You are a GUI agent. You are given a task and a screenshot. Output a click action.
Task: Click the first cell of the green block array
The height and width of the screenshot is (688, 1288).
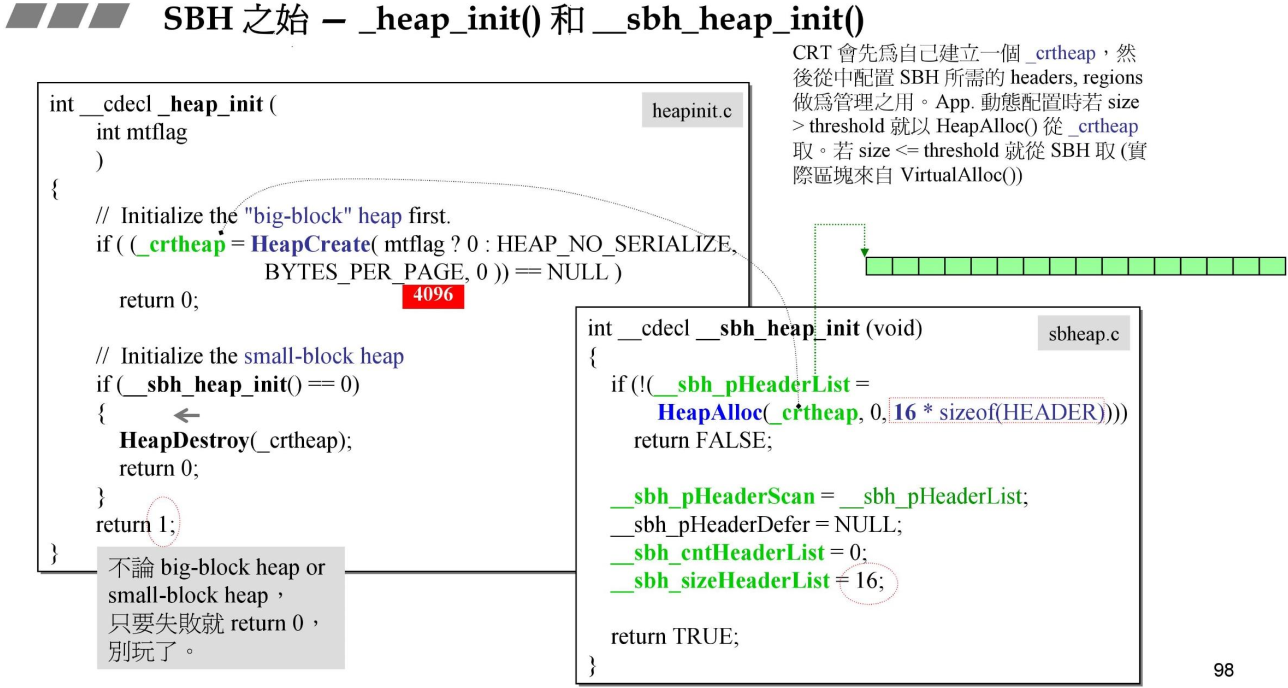click(x=878, y=266)
